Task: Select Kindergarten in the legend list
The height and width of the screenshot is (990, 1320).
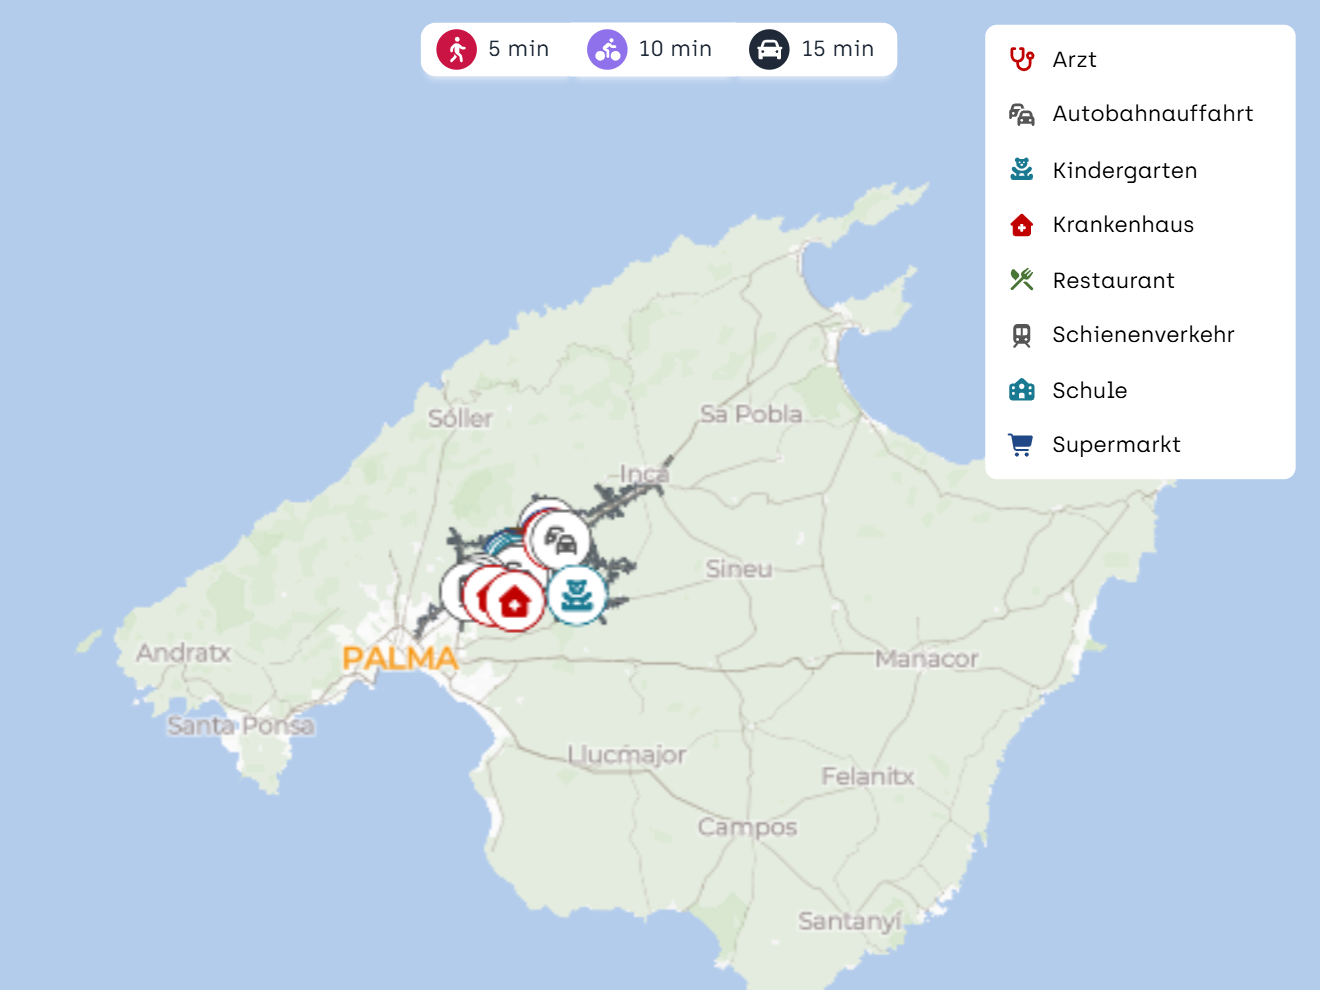Action: pos(1124,171)
